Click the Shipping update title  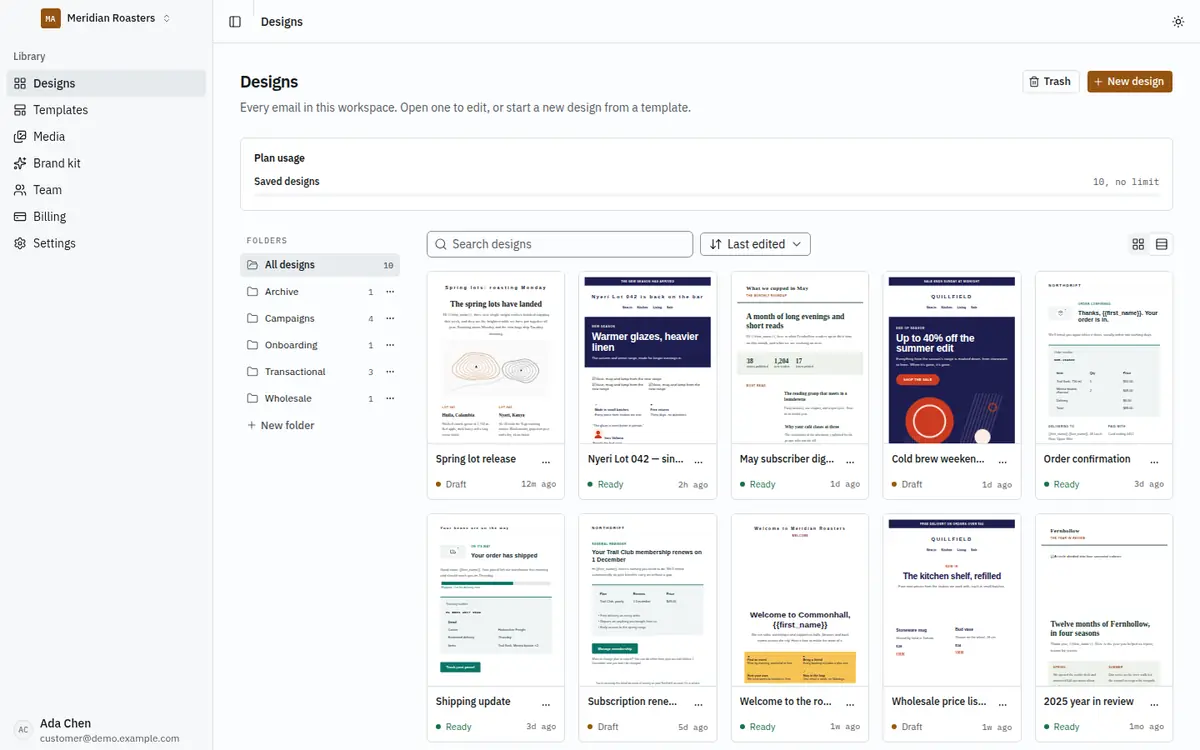(473, 701)
